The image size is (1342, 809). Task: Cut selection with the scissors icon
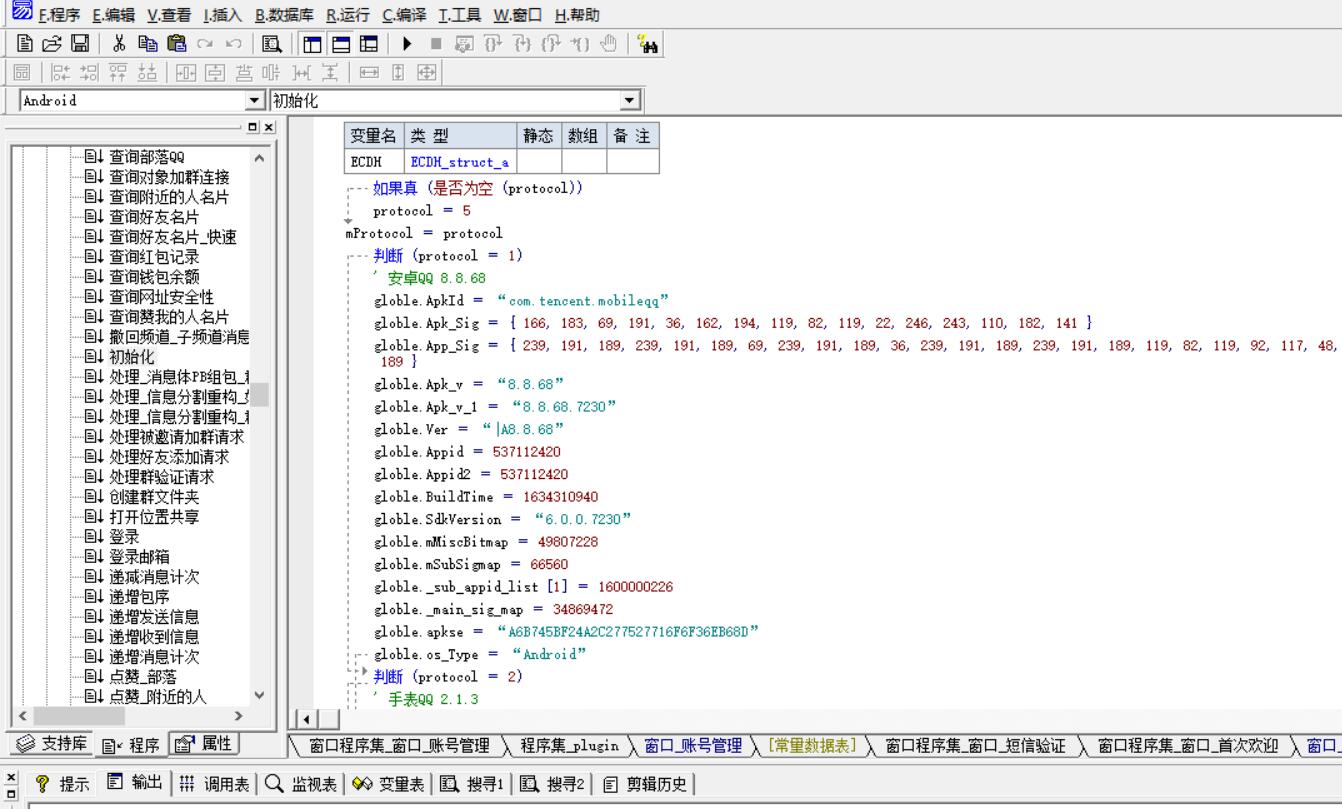[x=119, y=44]
